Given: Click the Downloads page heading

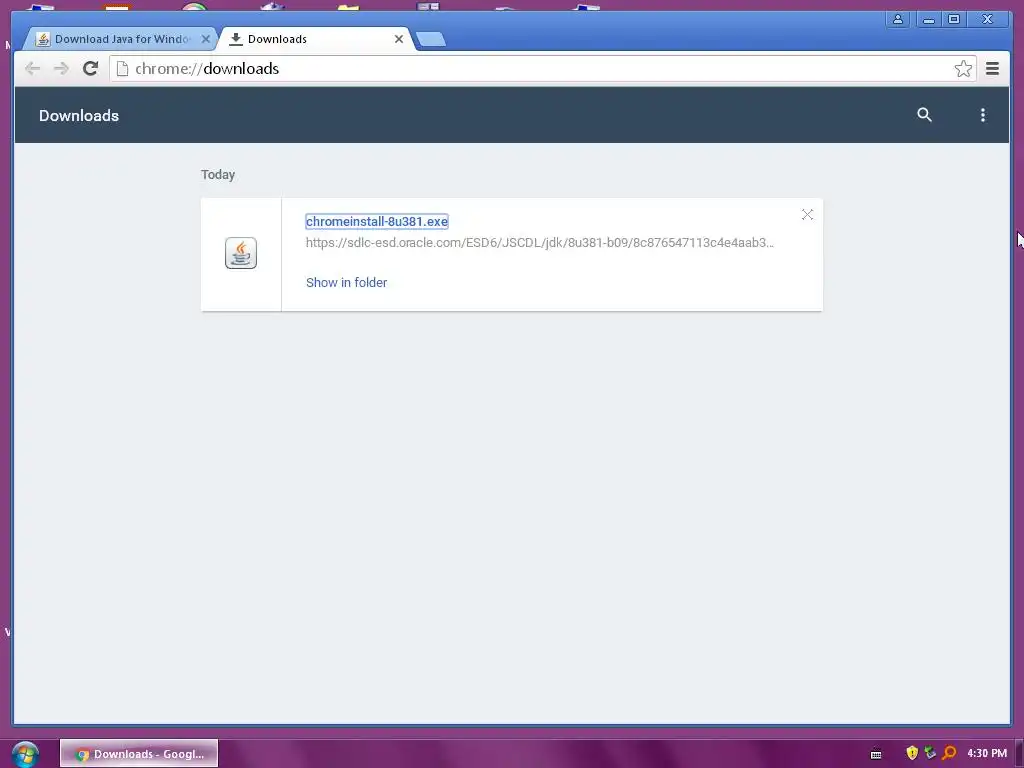Looking at the screenshot, I should pos(79,116).
